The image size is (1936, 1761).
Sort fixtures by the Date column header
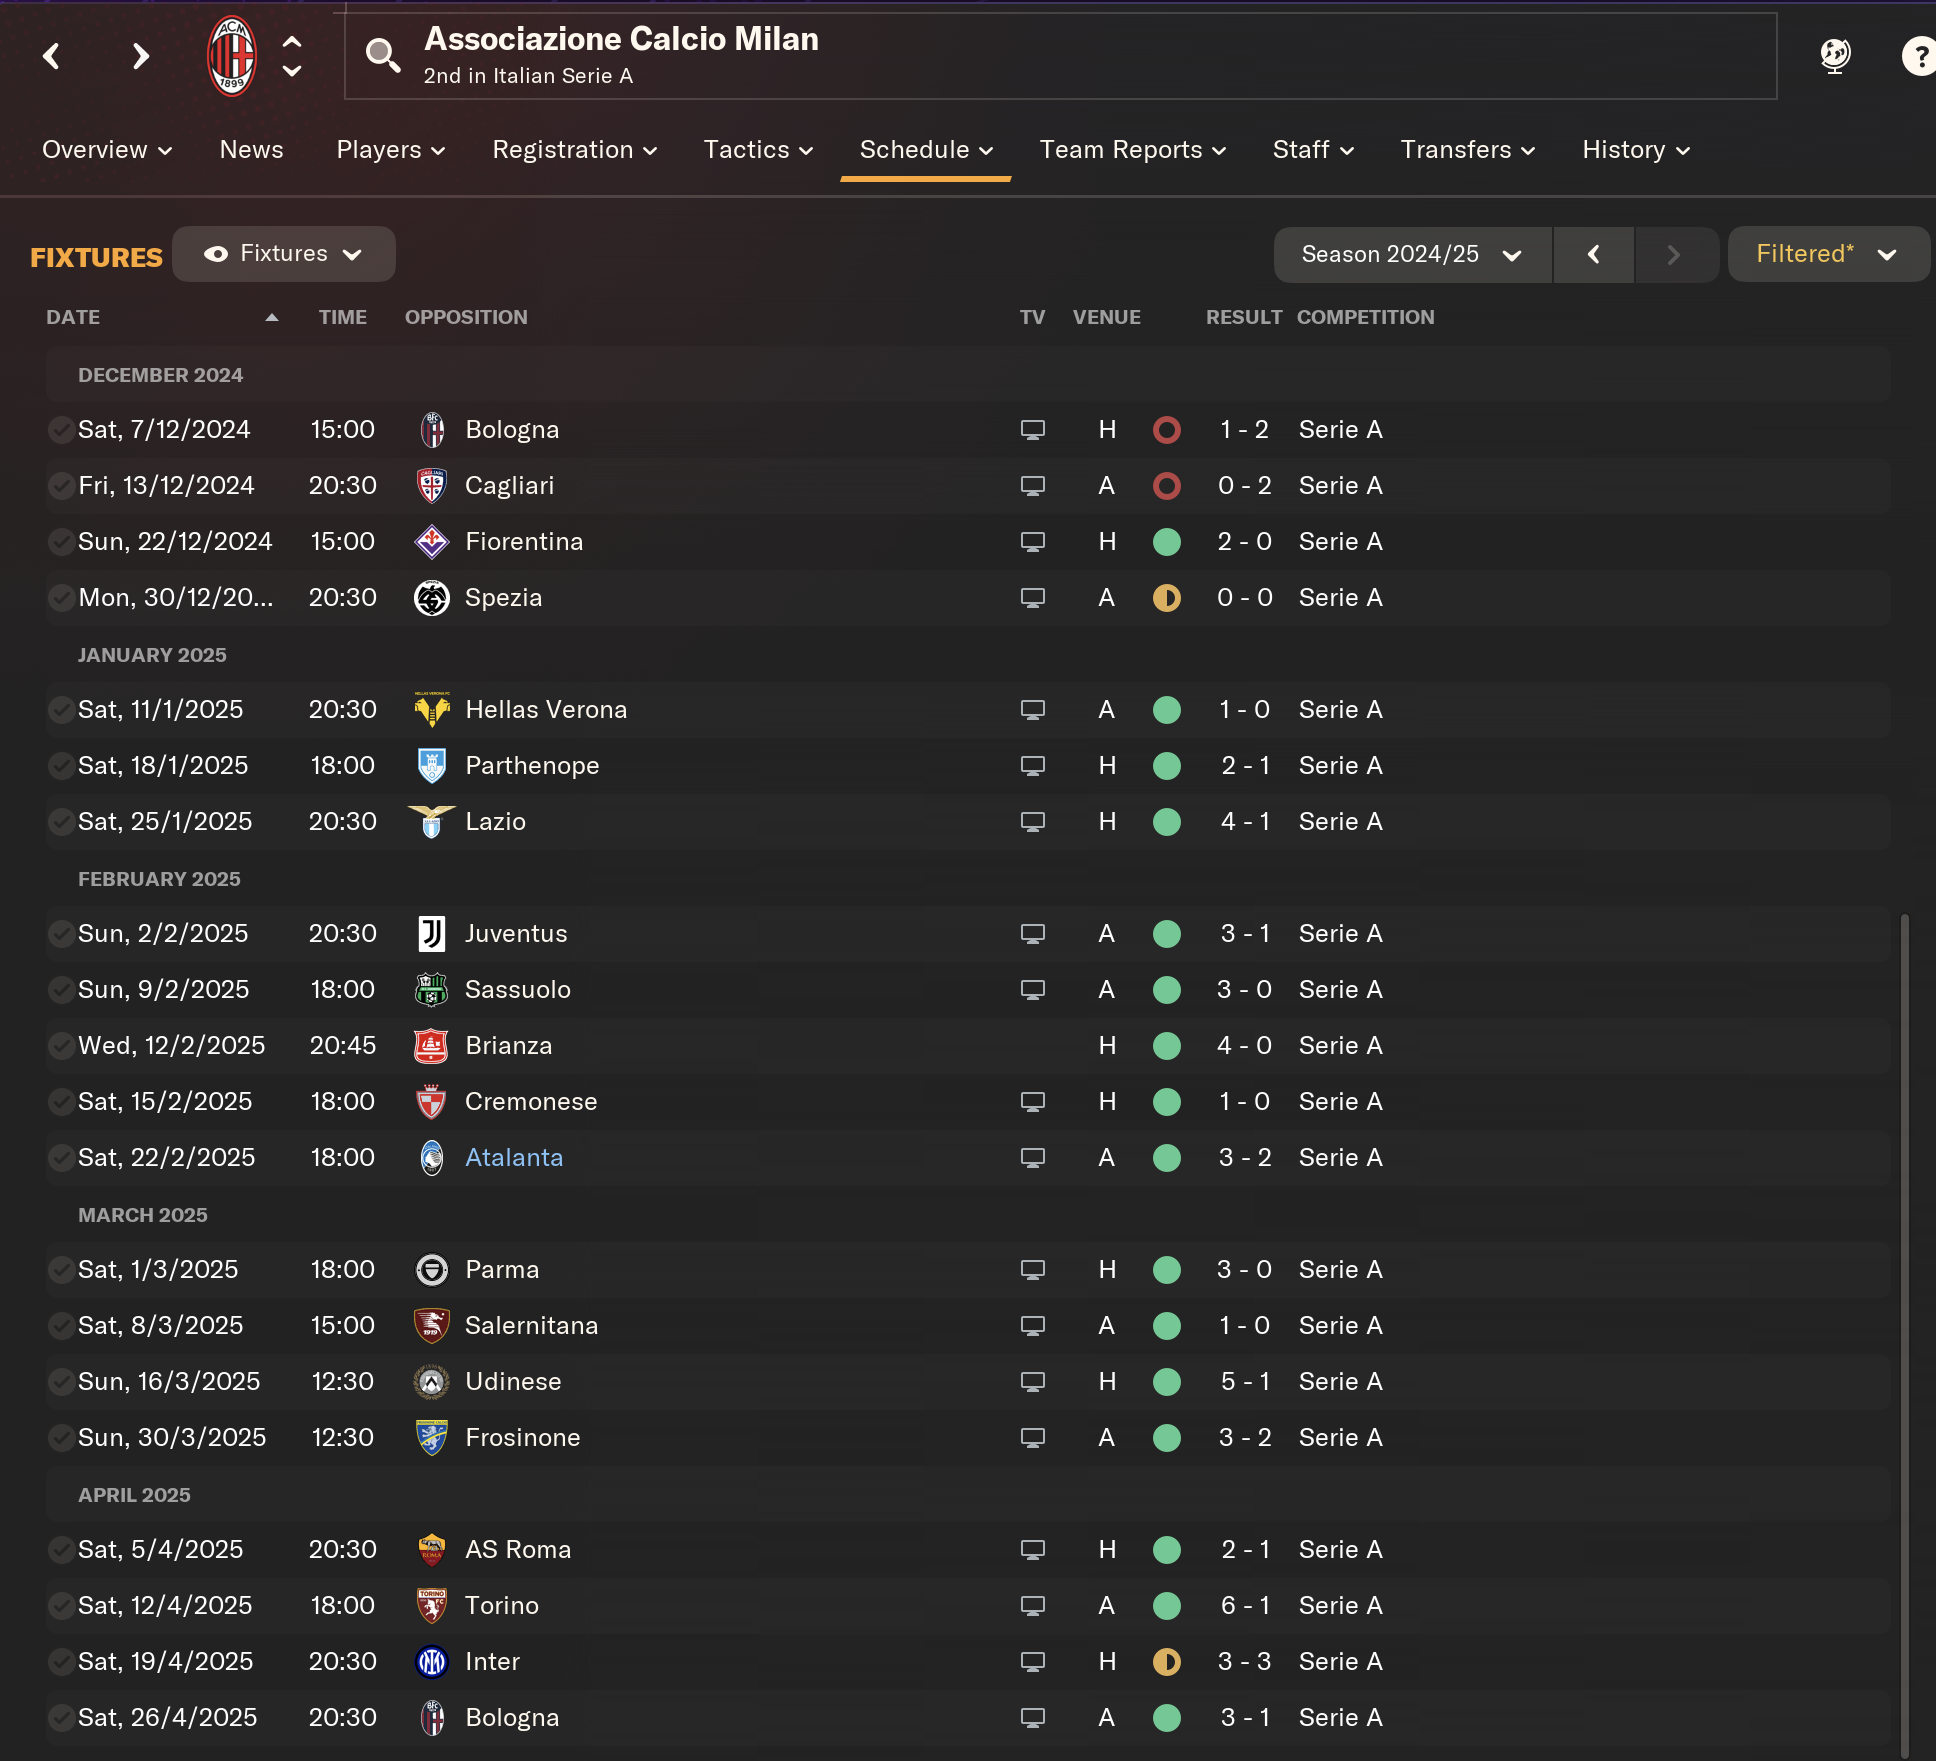click(x=73, y=317)
